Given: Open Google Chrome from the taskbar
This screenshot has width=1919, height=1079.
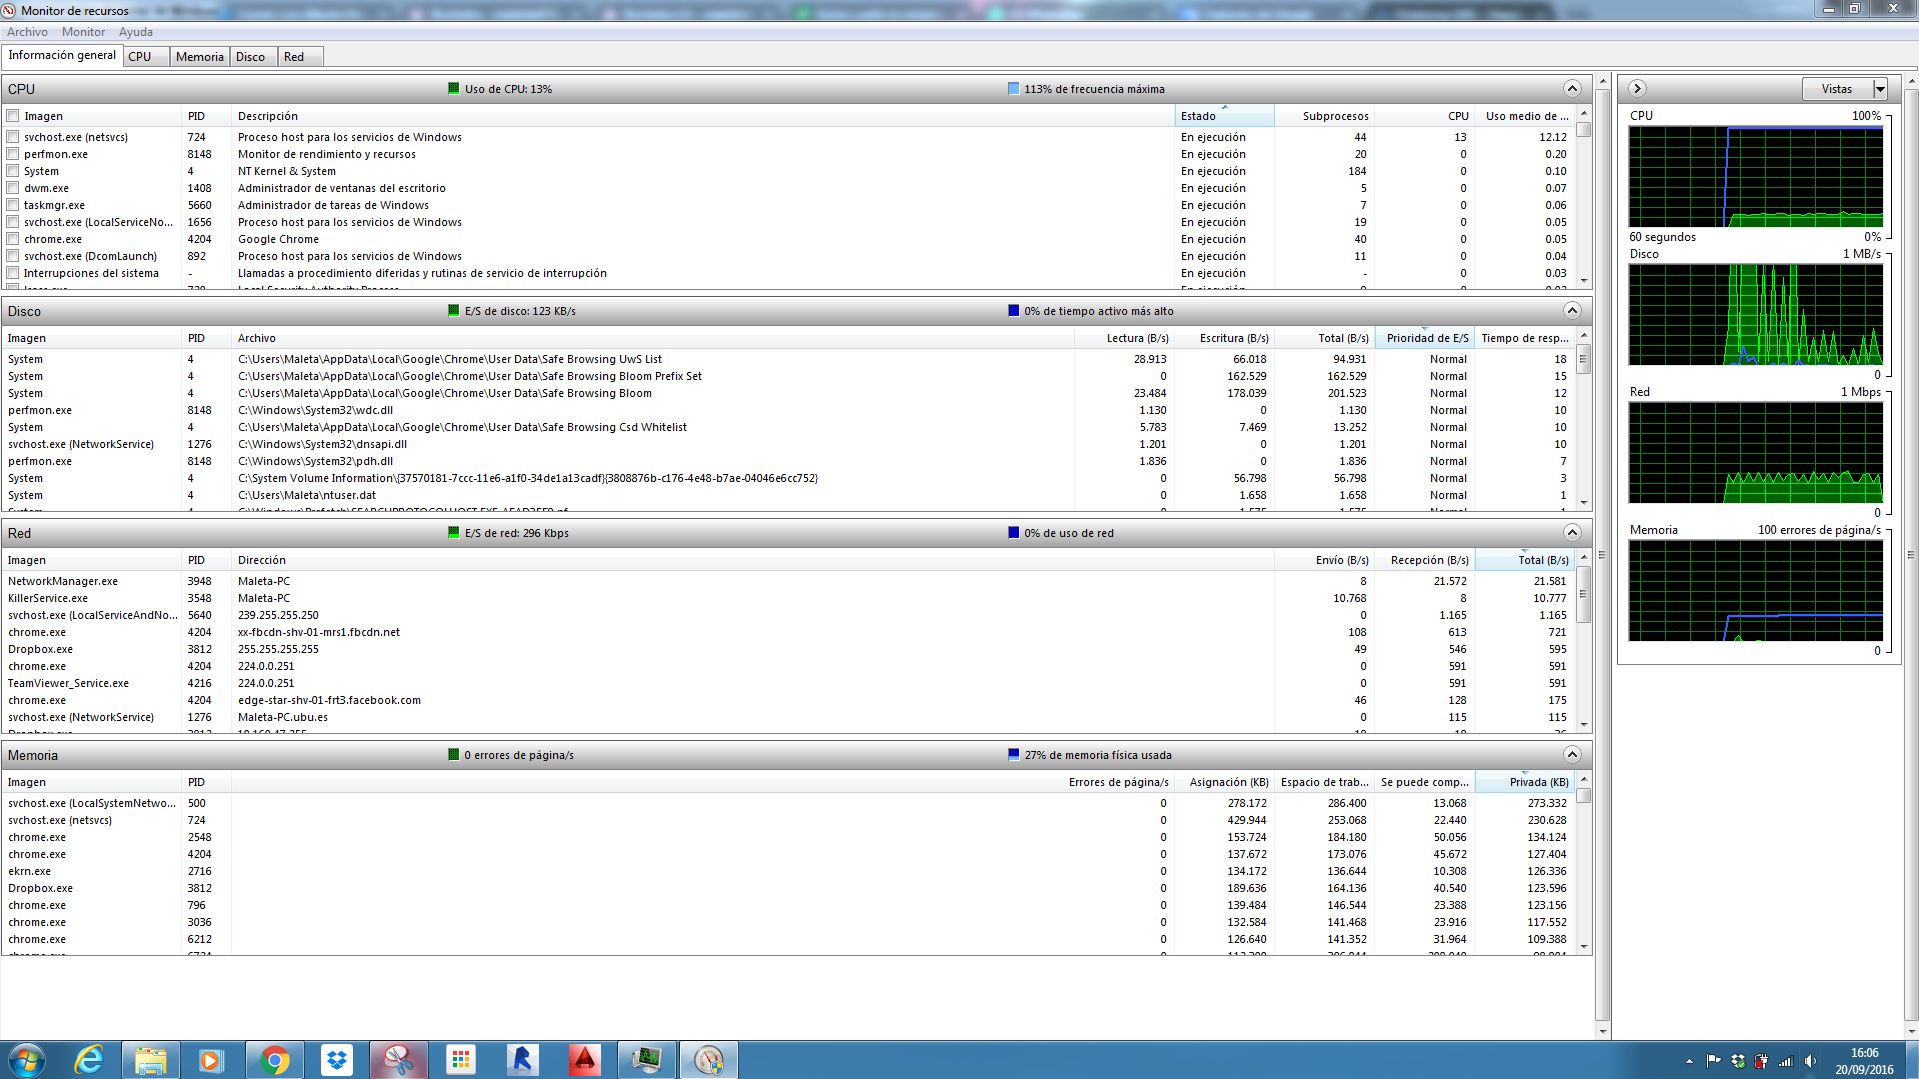Looking at the screenshot, I should pyautogui.click(x=274, y=1060).
